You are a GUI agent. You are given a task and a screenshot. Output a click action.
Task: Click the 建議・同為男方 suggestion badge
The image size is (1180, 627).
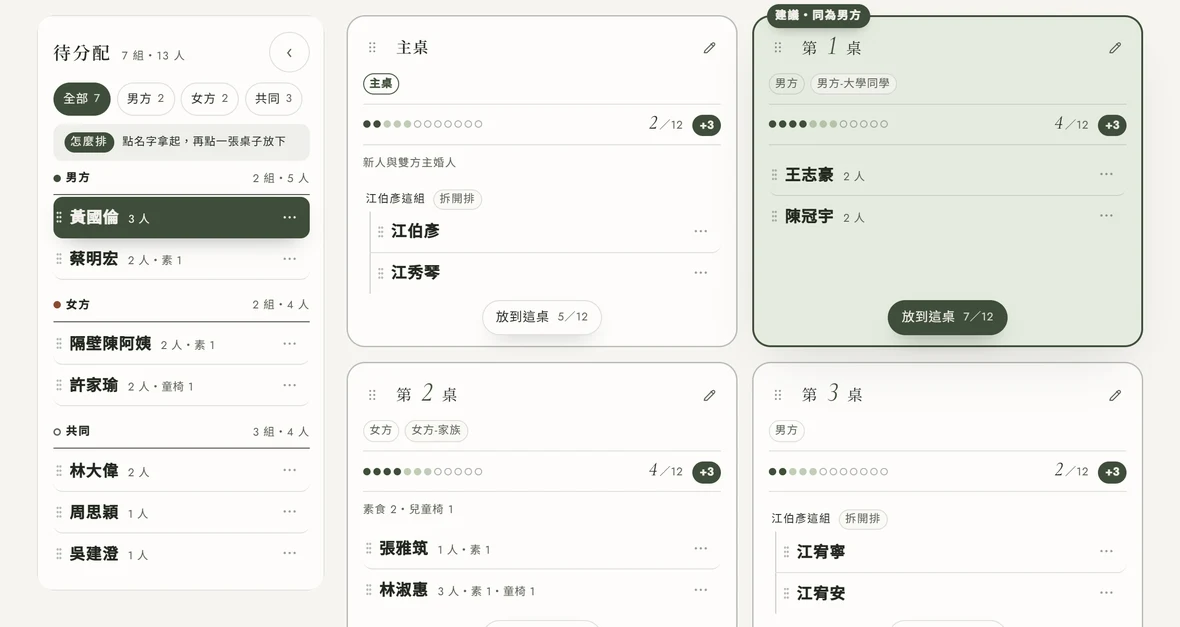click(x=818, y=15)
